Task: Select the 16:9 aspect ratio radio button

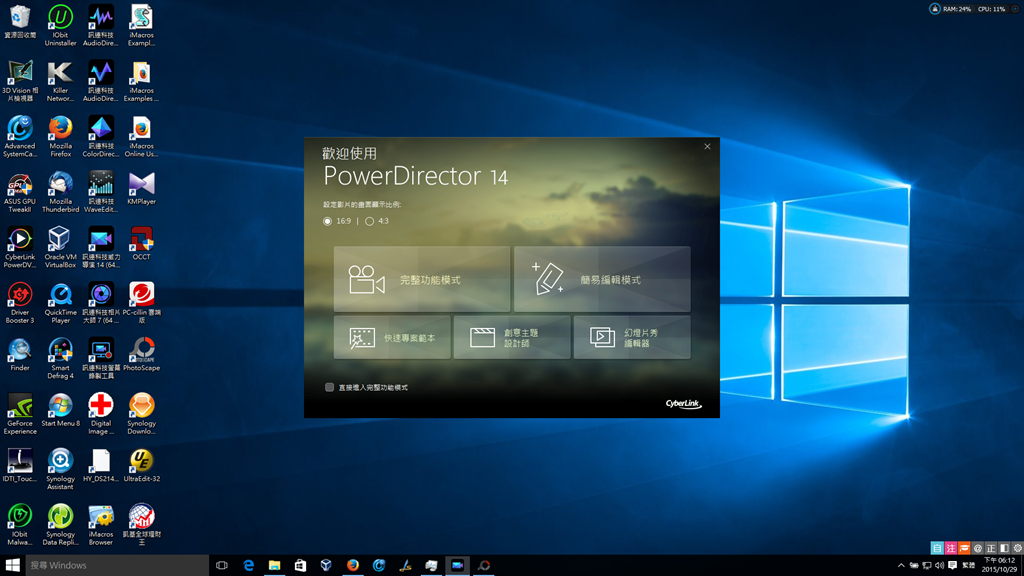Action: 327,221
